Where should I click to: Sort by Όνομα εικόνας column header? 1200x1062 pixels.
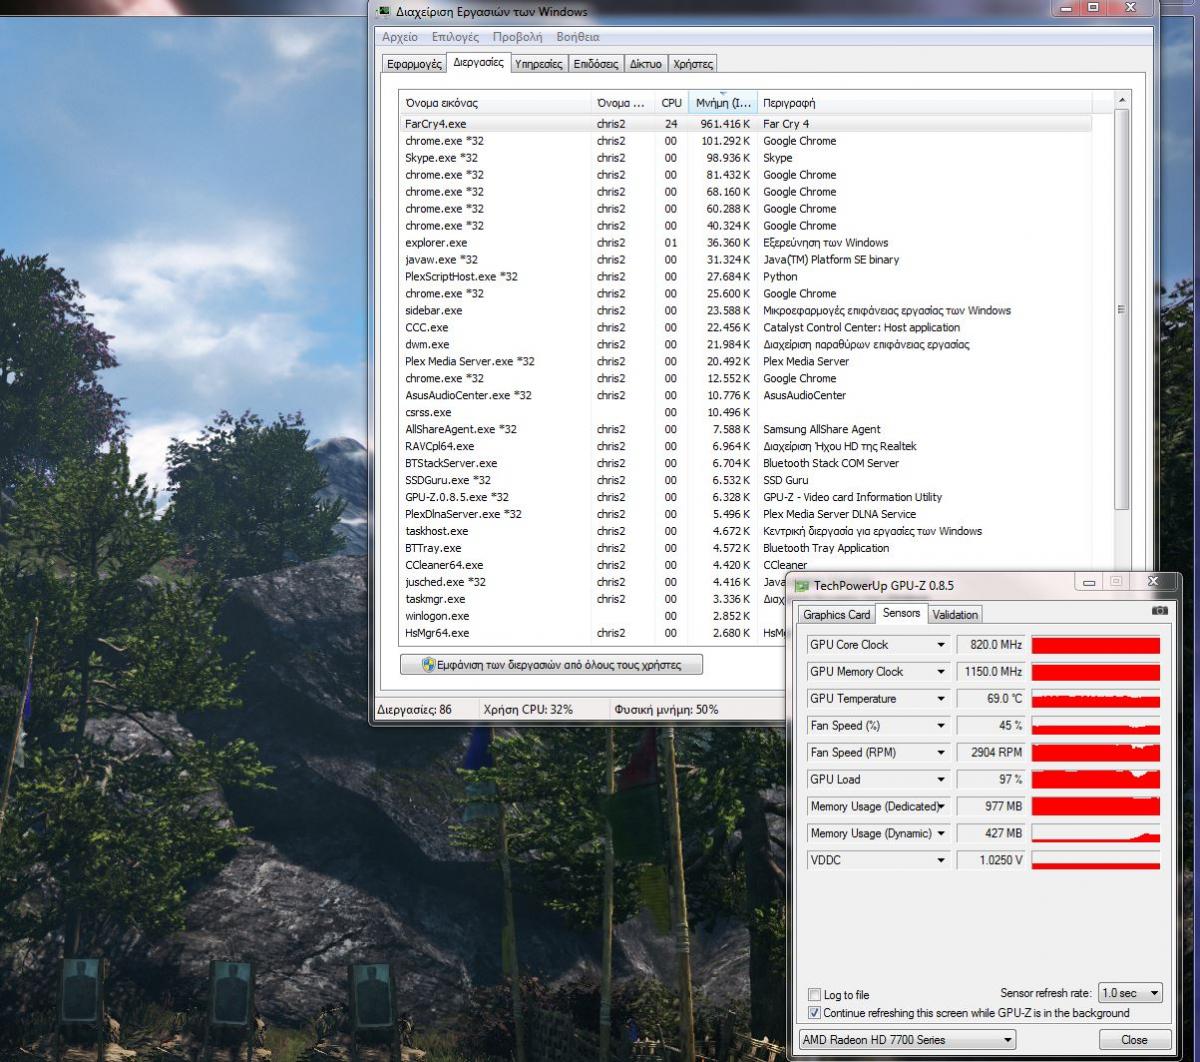pos(495,103)
